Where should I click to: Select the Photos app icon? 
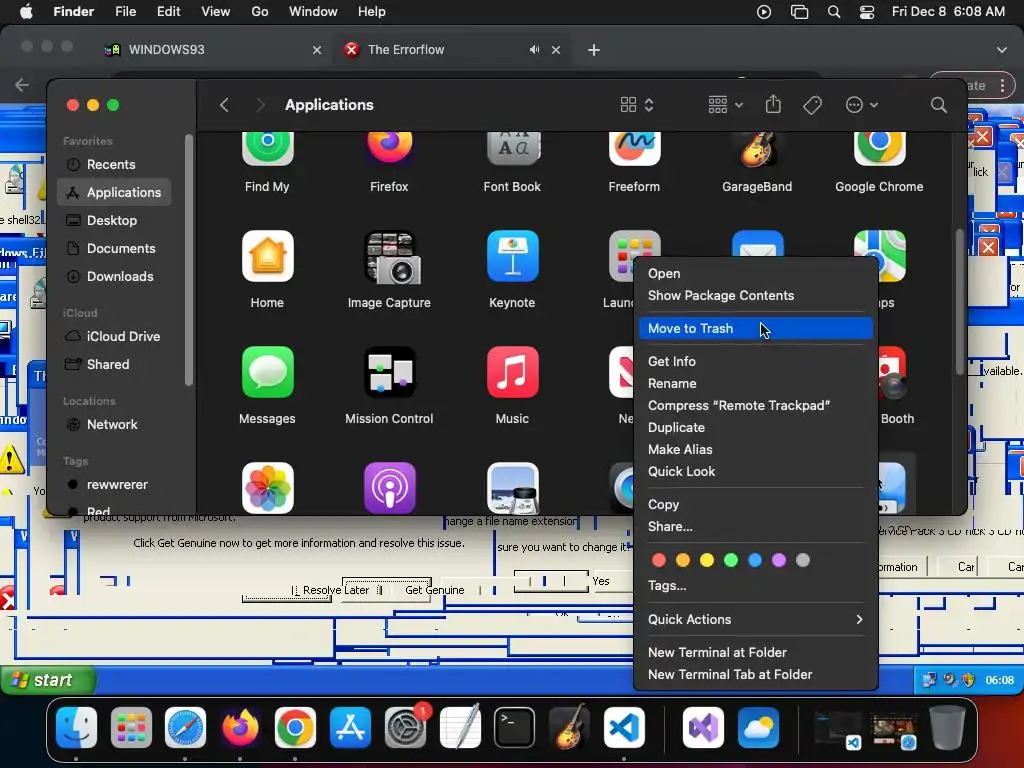tap(267, 488)
